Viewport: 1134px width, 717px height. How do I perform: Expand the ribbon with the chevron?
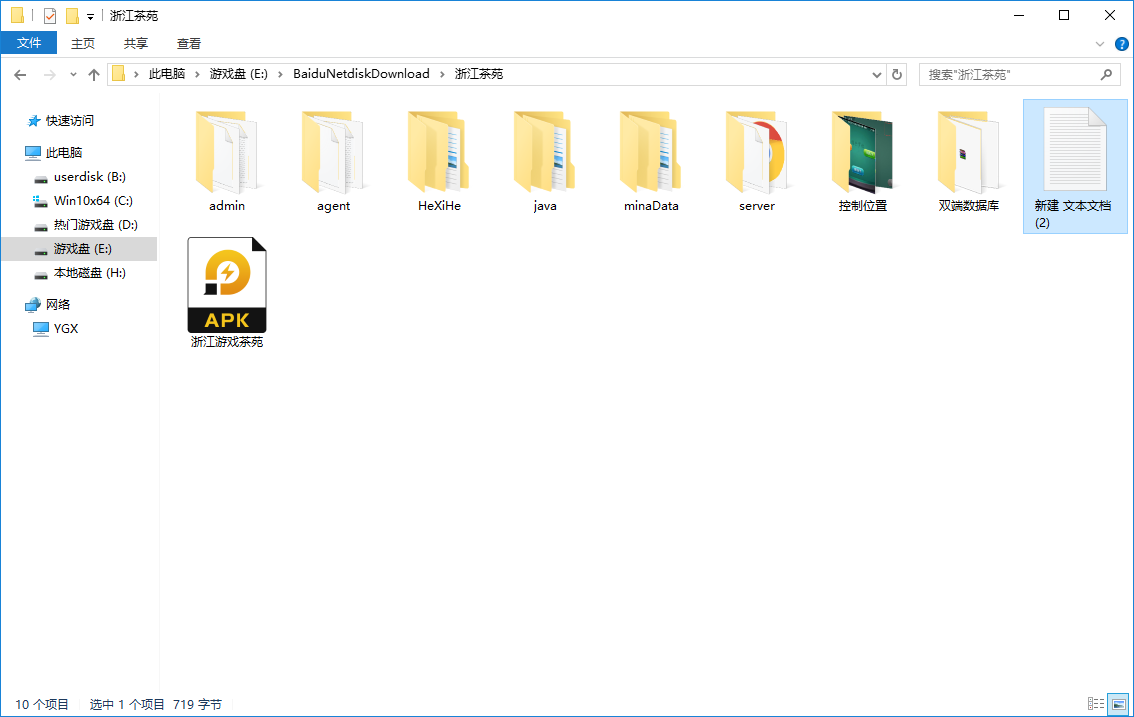1100,44
